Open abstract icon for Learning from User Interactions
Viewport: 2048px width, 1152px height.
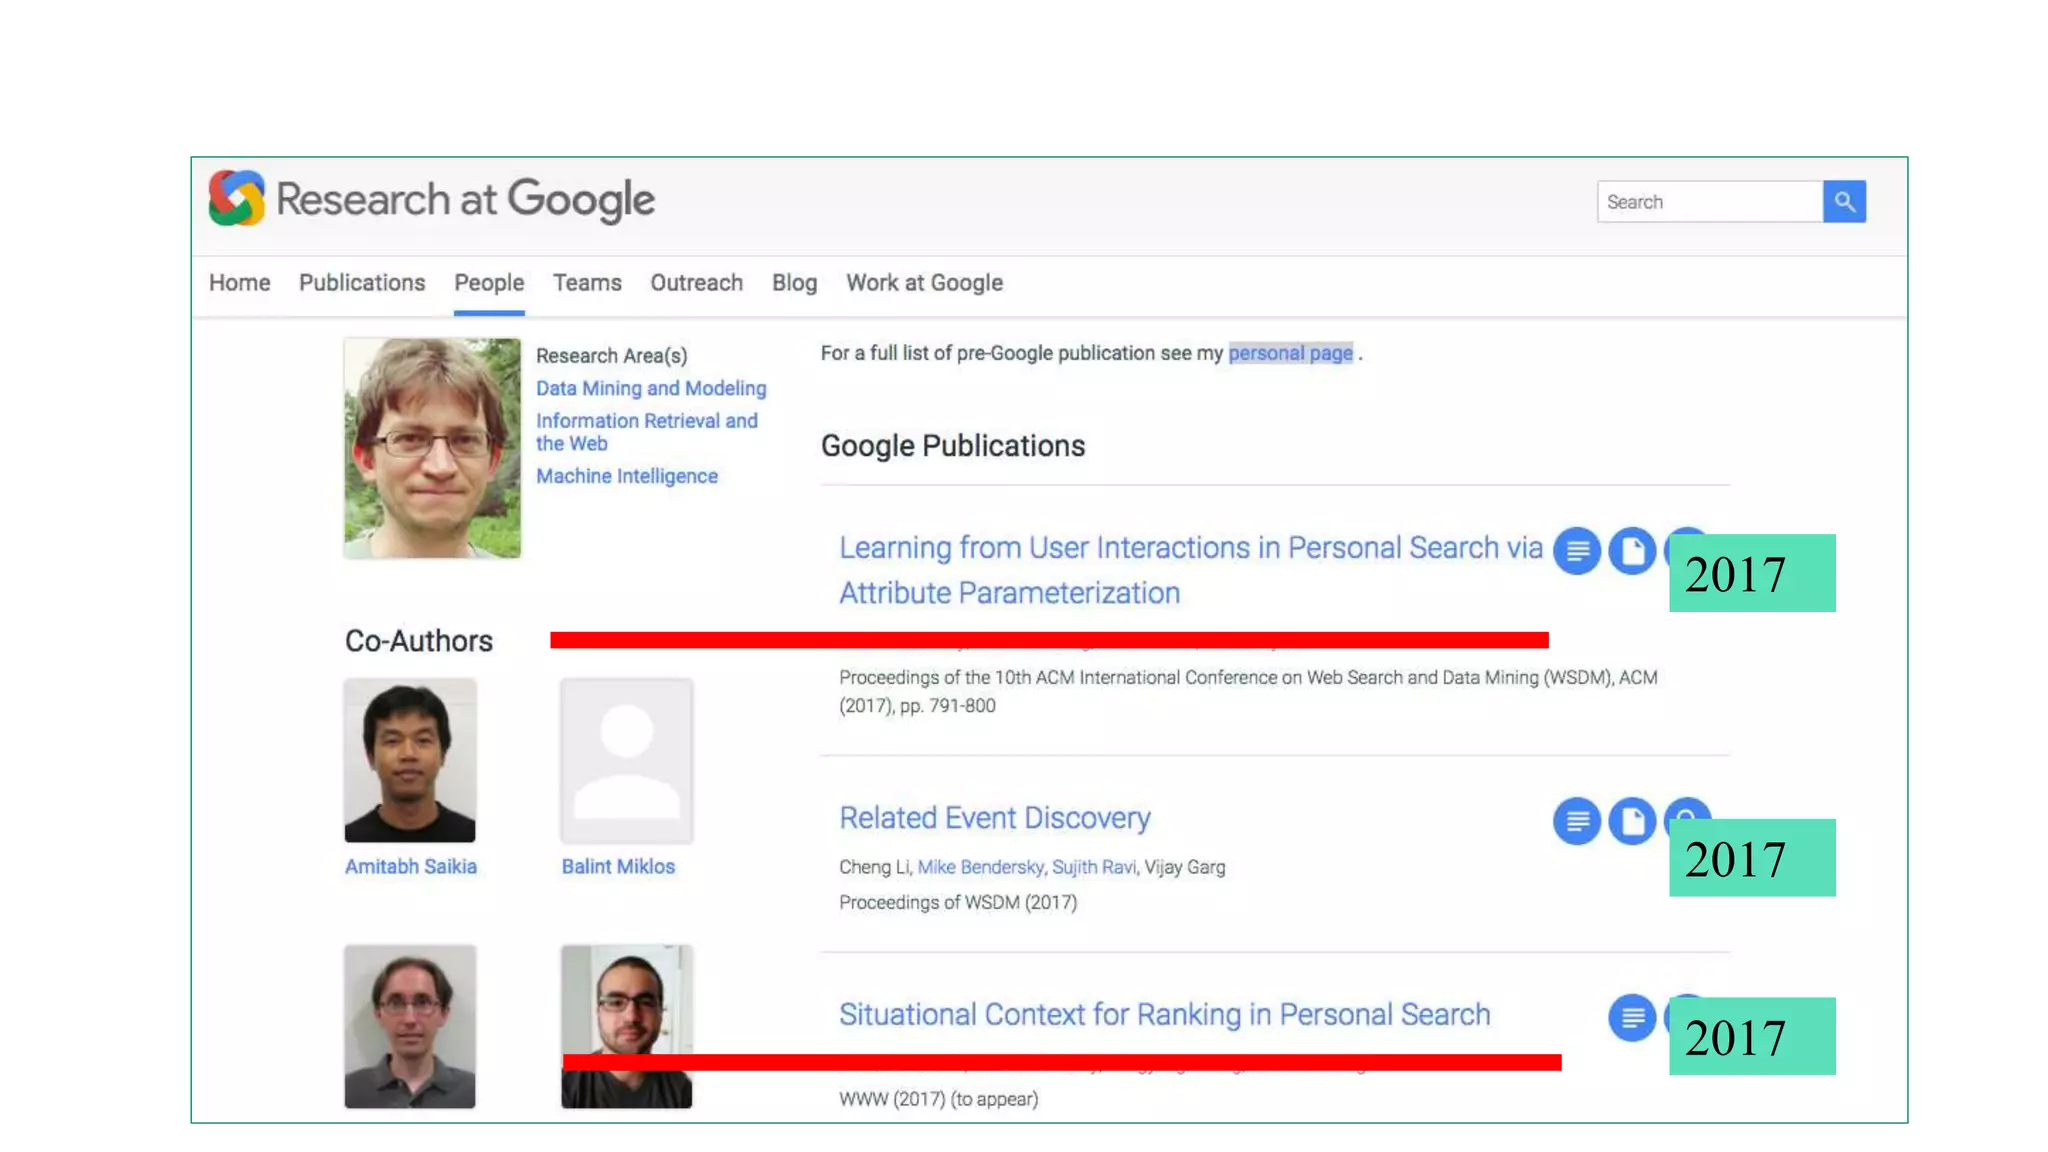[x=1576, y=551]
